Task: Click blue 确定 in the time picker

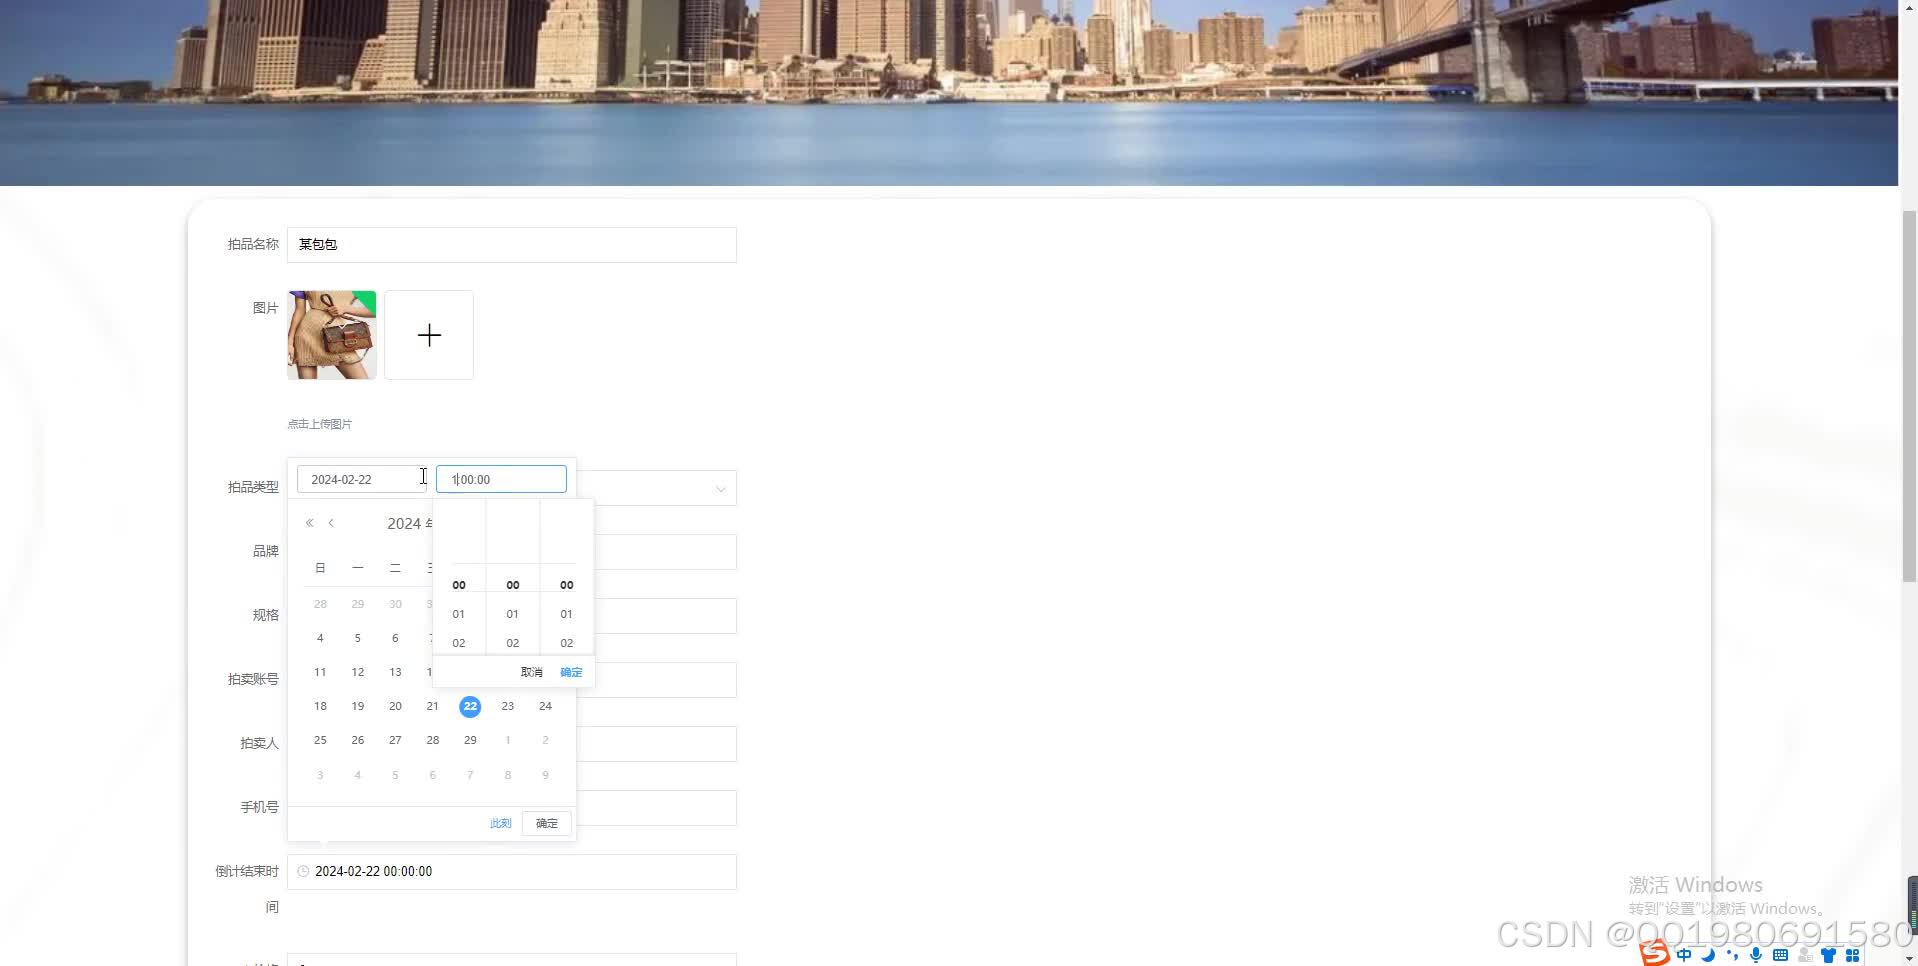Action: (571, 672)
